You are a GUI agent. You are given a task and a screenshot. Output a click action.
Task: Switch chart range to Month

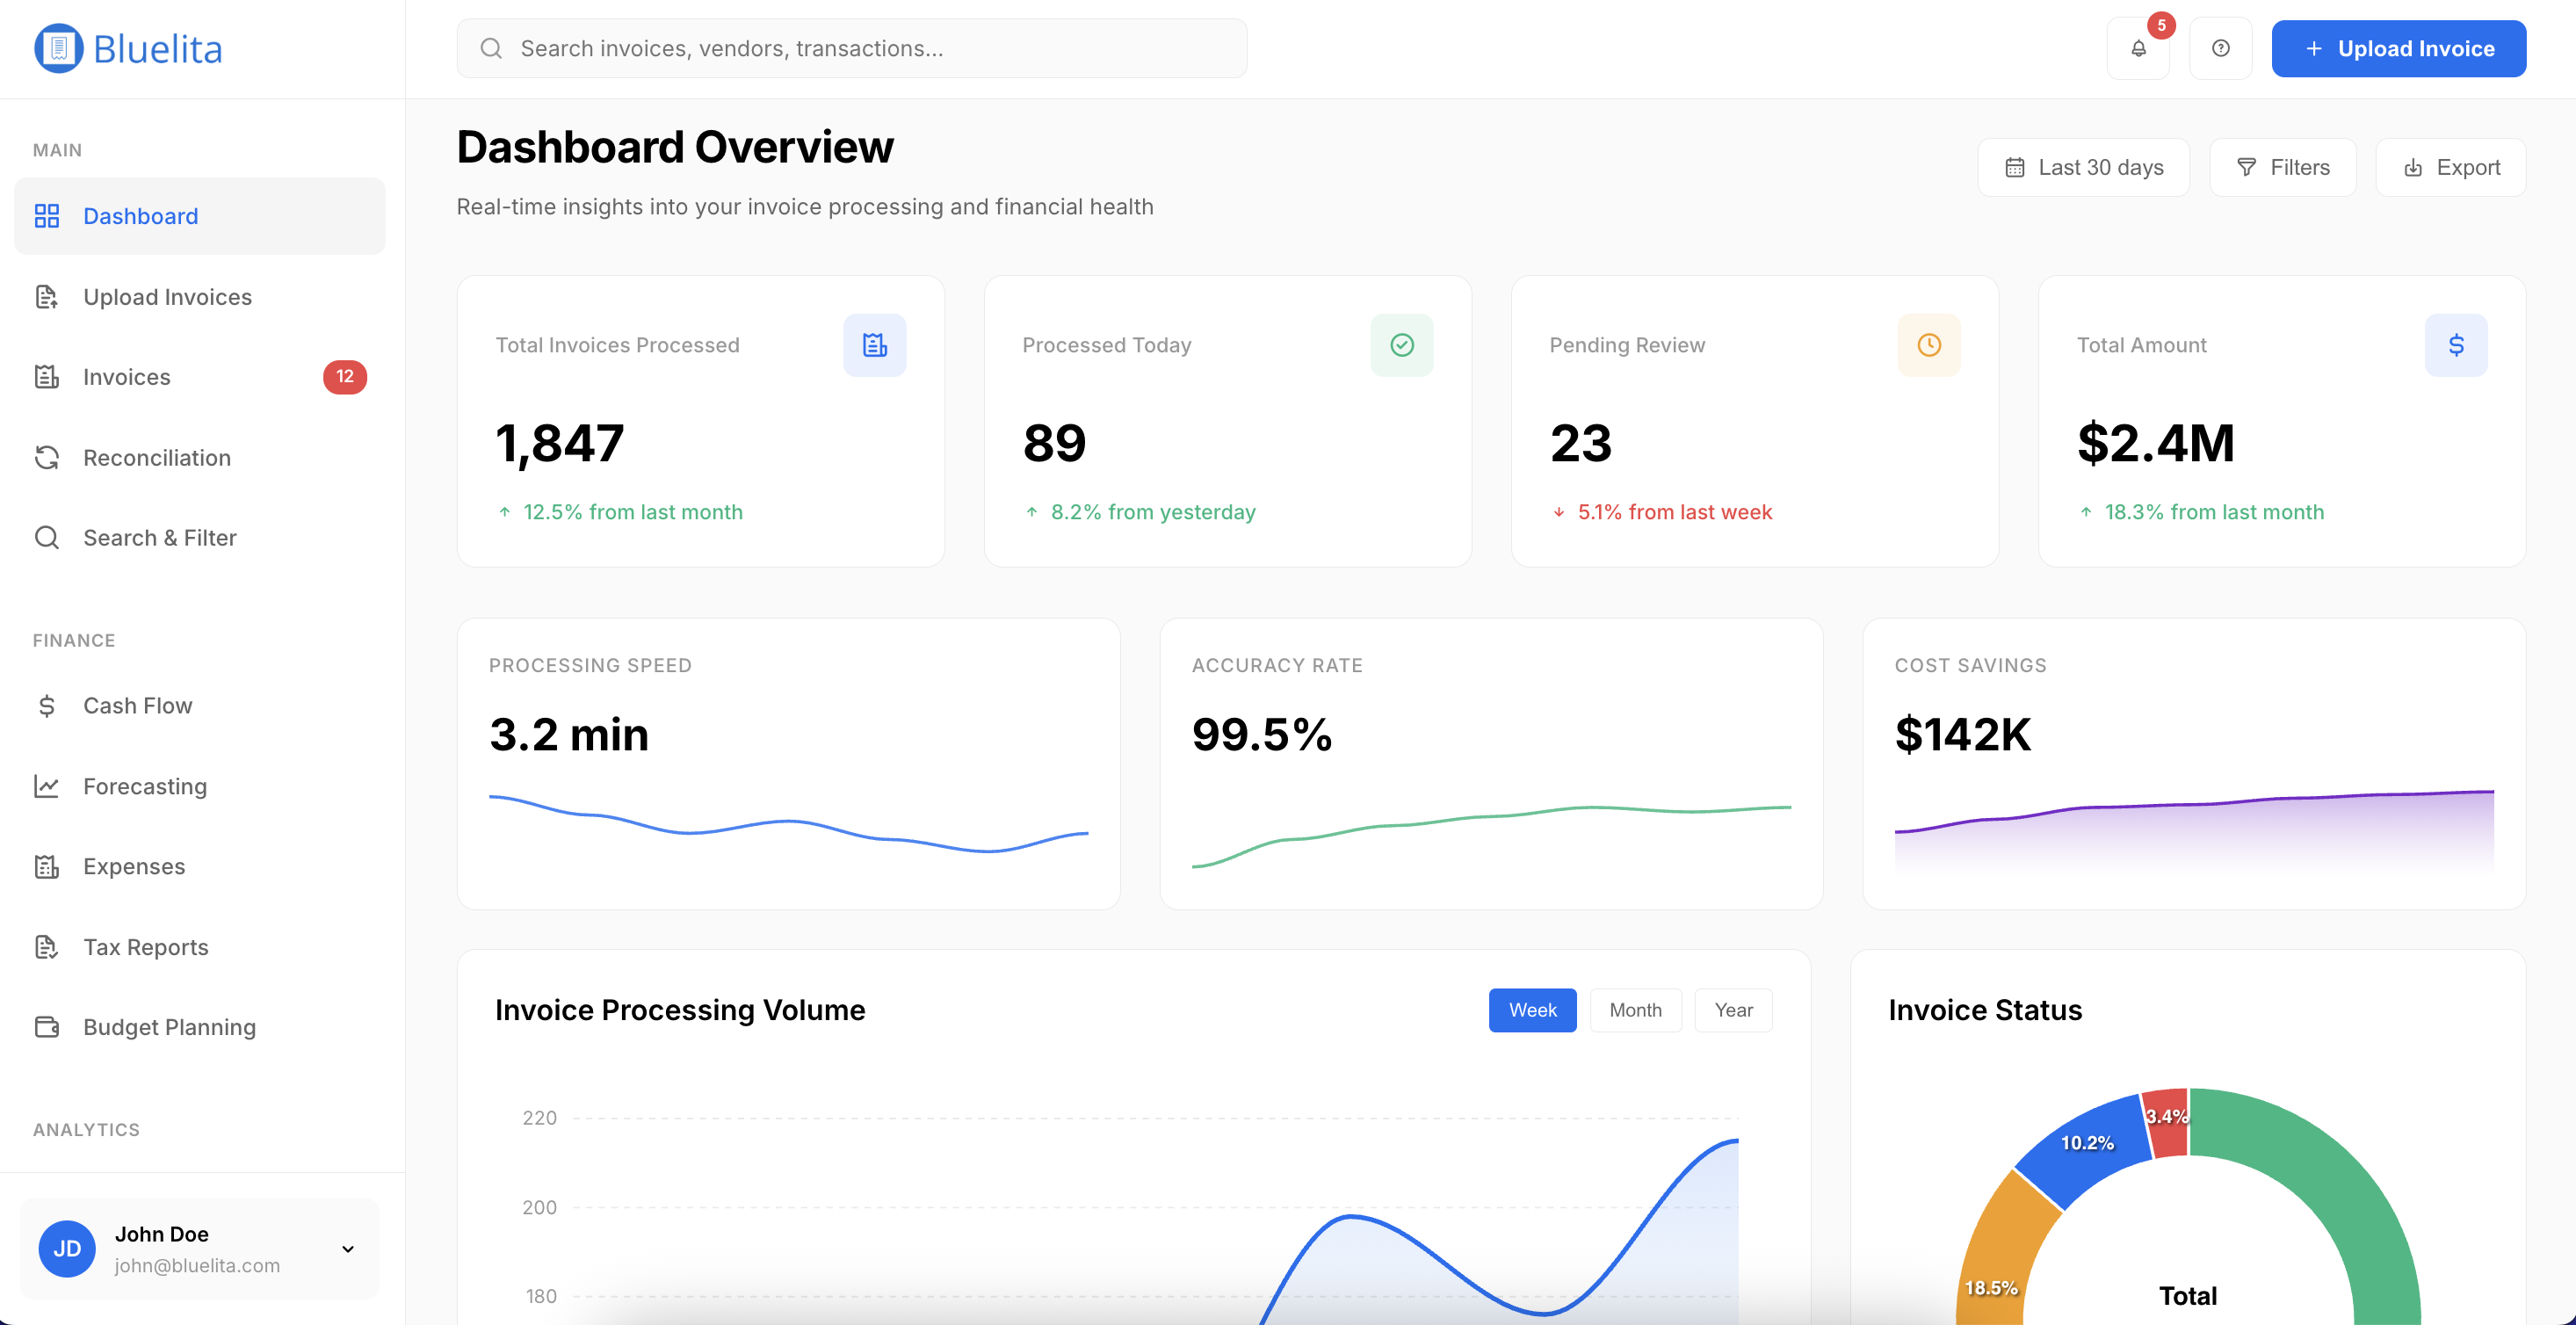point(1635,1010)
